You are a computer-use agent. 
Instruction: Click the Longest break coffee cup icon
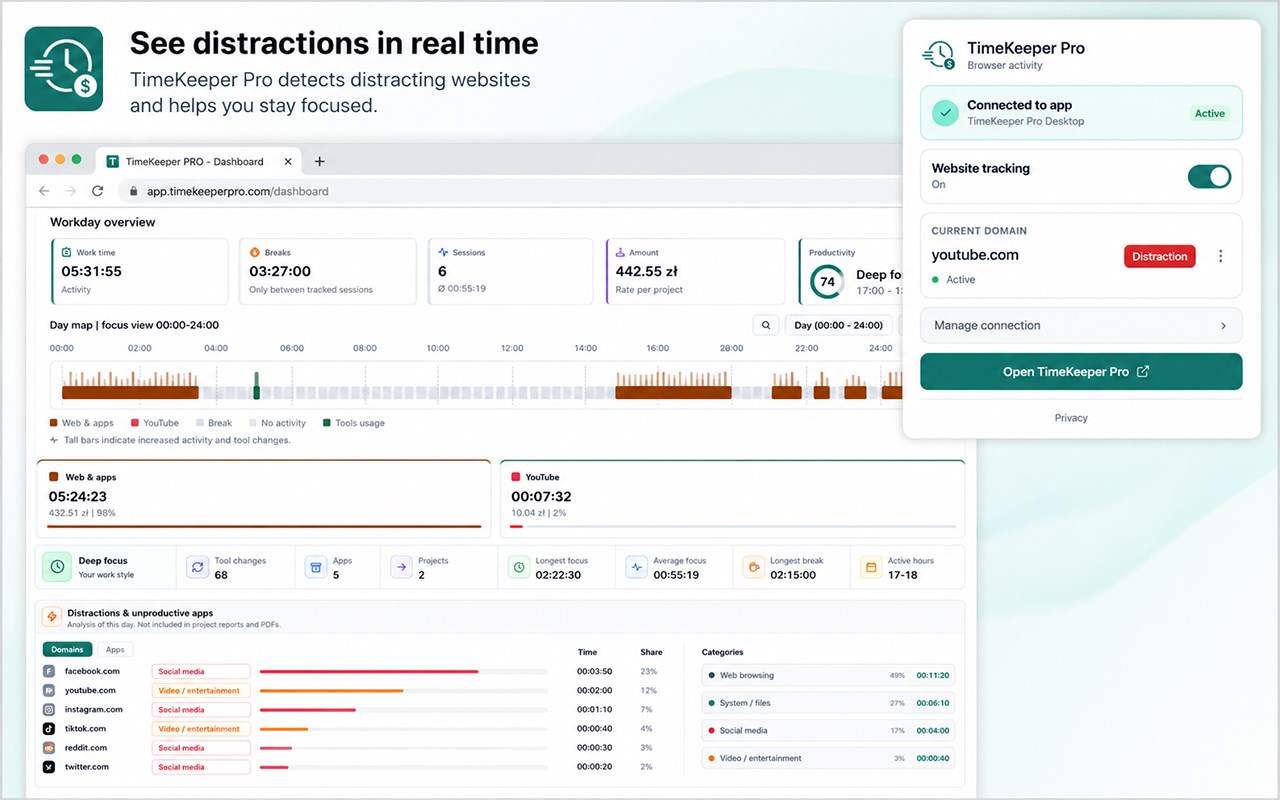tap(752, 567)
